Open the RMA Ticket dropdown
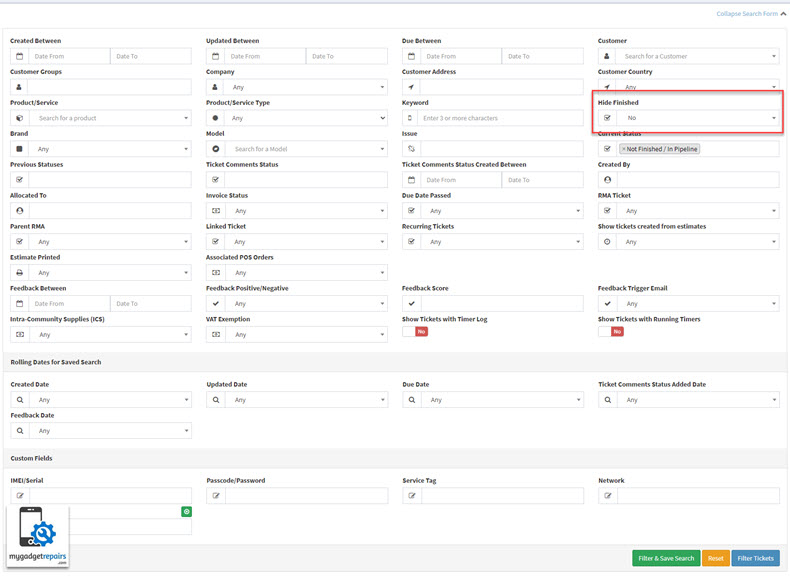 (698, 211)
